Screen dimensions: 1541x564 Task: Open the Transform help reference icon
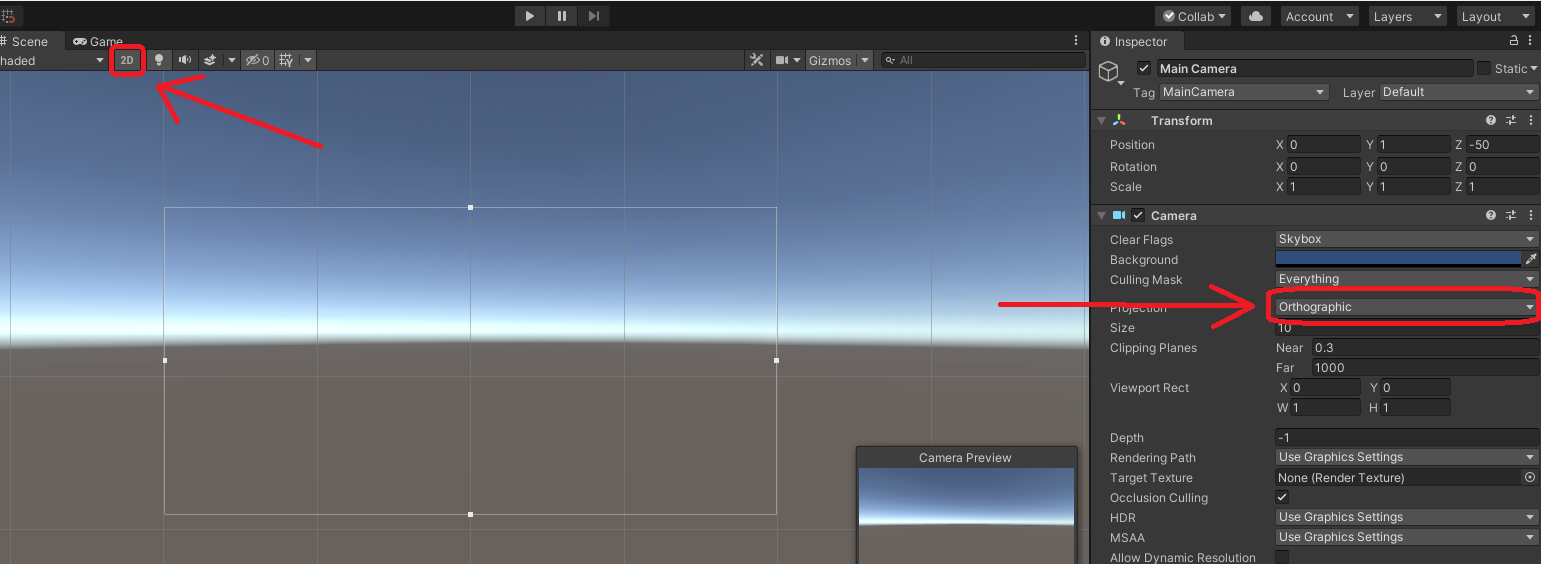click(x=1491, y=120)
